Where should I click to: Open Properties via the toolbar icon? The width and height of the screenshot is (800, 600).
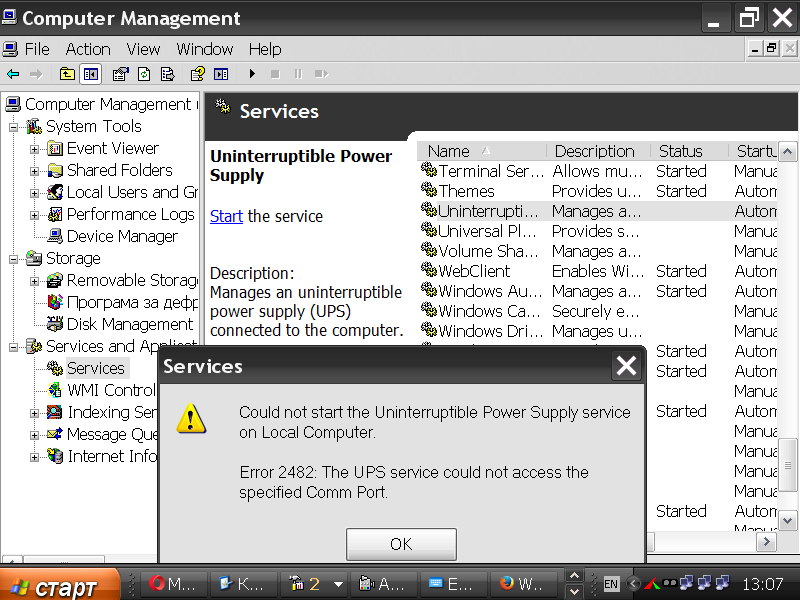(120, 74)
